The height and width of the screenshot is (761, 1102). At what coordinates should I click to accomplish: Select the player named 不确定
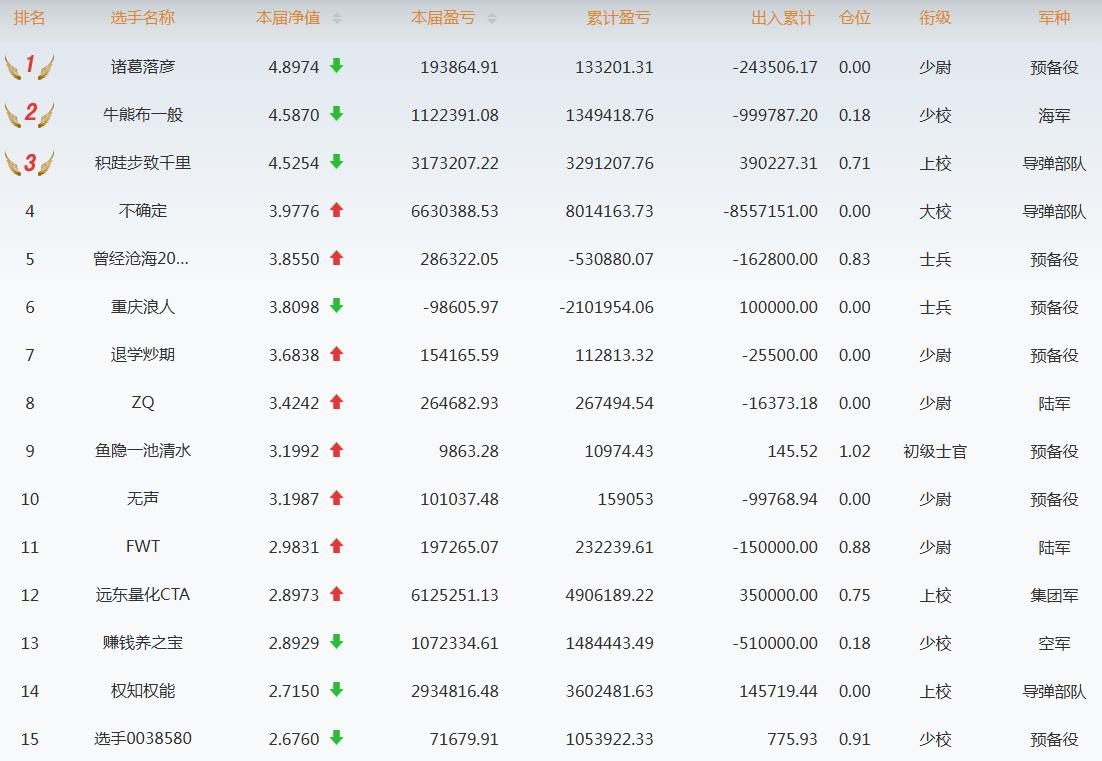pos(142,211)
